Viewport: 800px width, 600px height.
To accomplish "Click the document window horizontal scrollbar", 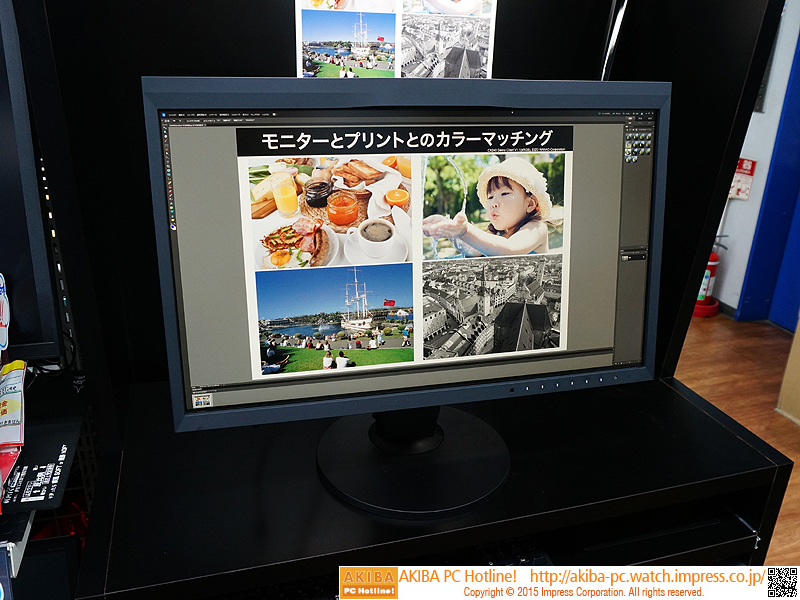I will (400, 382).
